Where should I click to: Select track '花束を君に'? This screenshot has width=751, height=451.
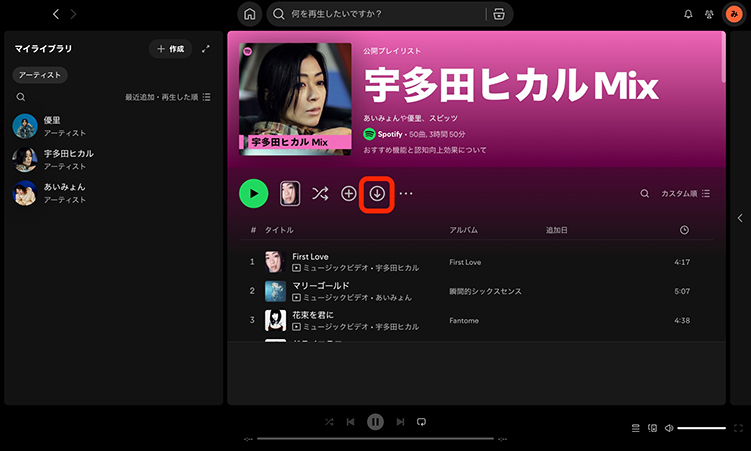[x=313, y=315]
